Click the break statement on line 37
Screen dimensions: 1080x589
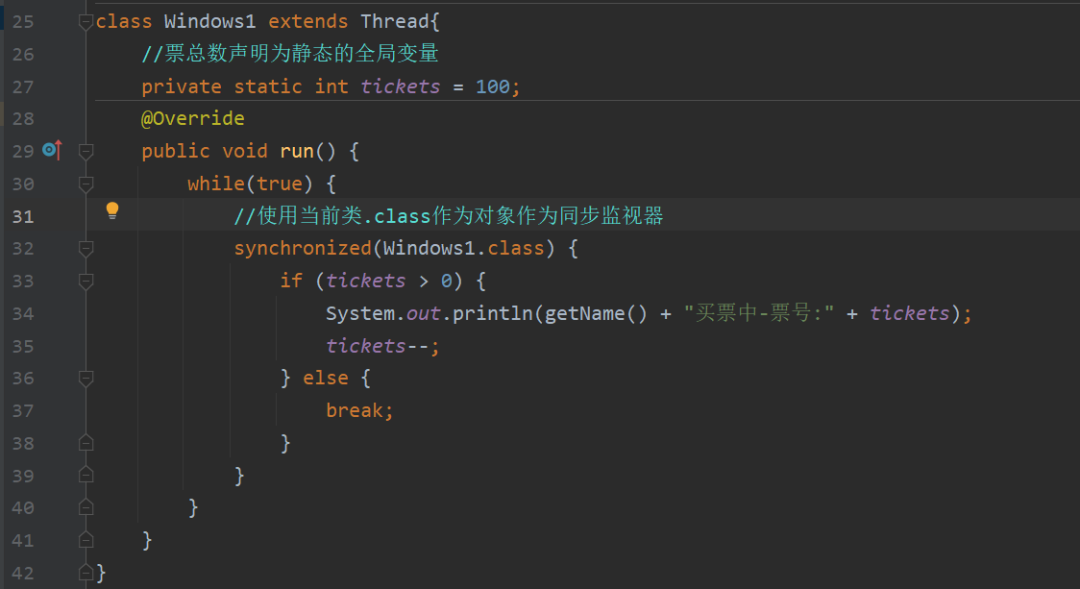point(360,411)
